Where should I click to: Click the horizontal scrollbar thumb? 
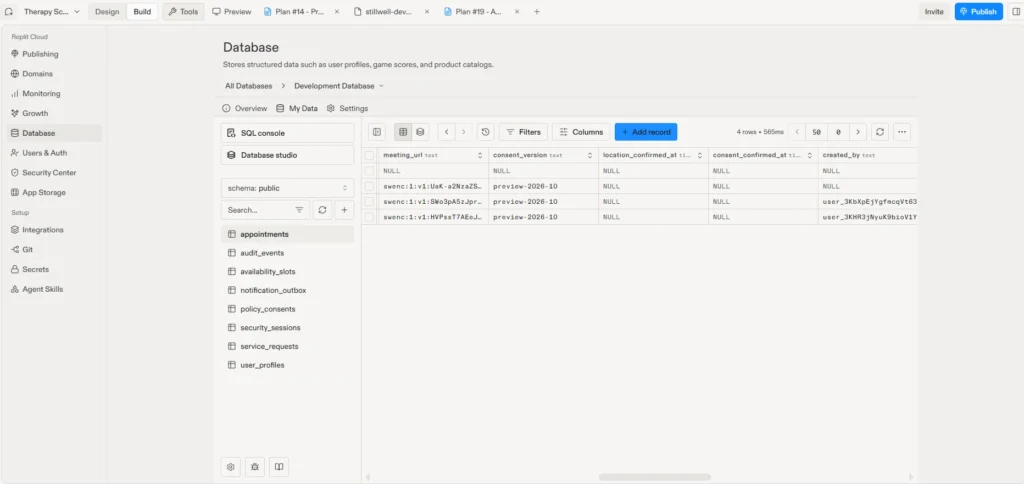coord(654,477)
